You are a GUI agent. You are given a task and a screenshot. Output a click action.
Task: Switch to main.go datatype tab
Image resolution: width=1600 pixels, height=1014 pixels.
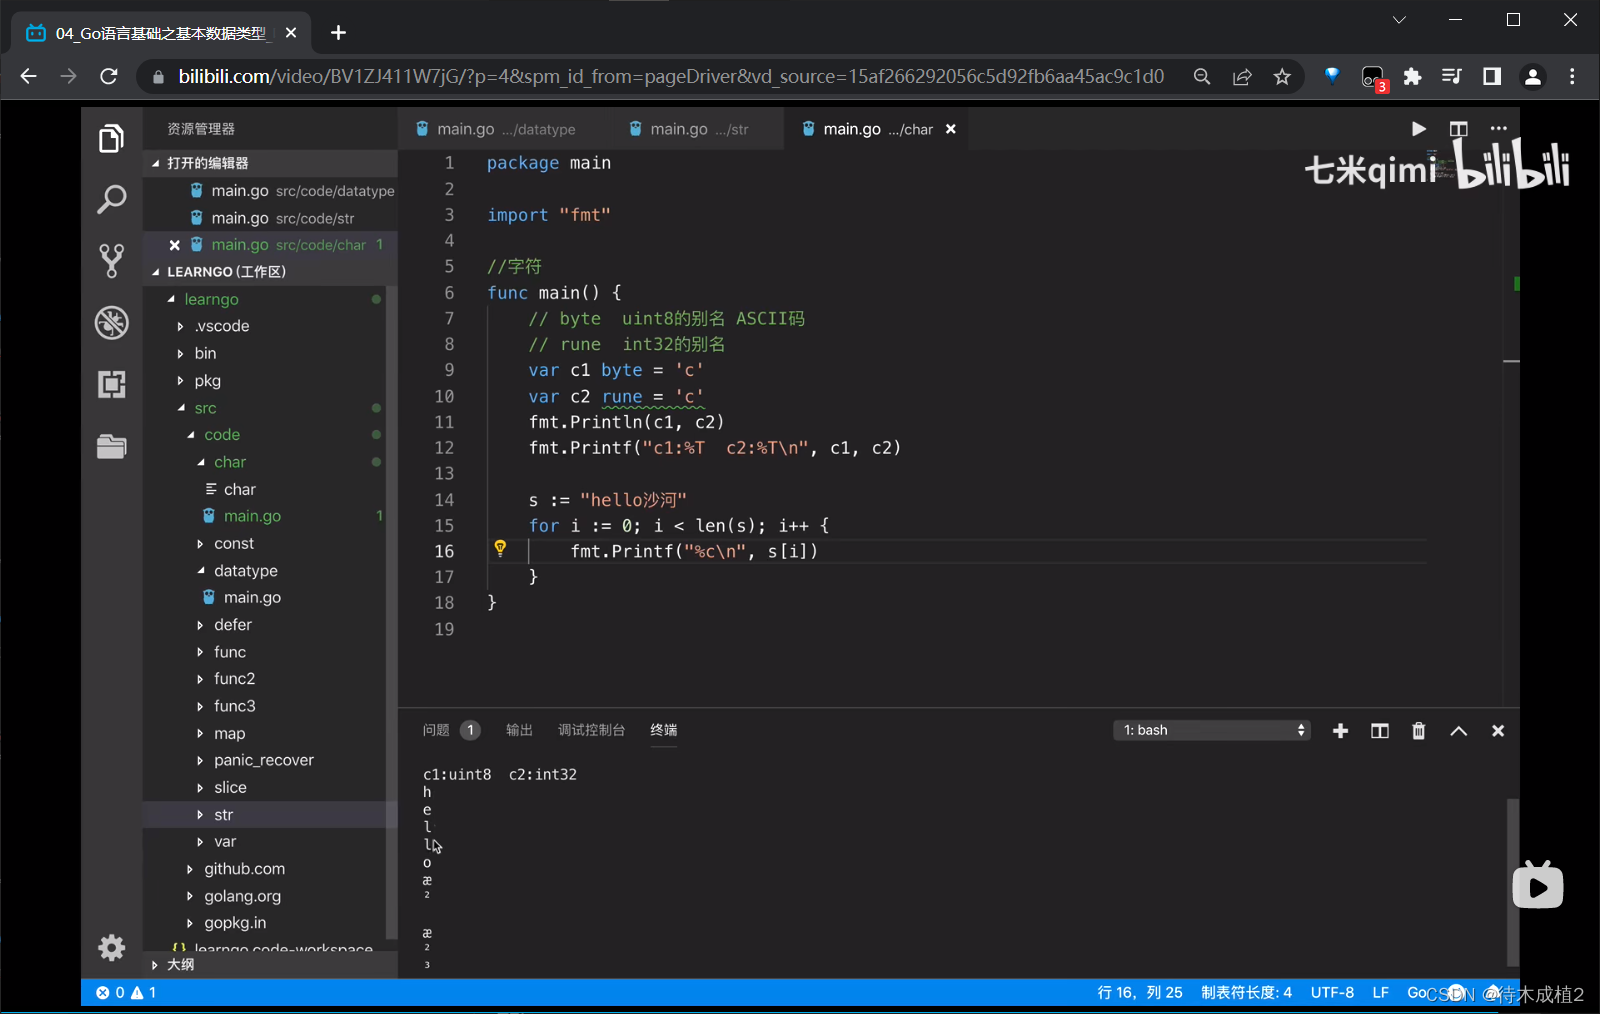(x=505, y=129)
